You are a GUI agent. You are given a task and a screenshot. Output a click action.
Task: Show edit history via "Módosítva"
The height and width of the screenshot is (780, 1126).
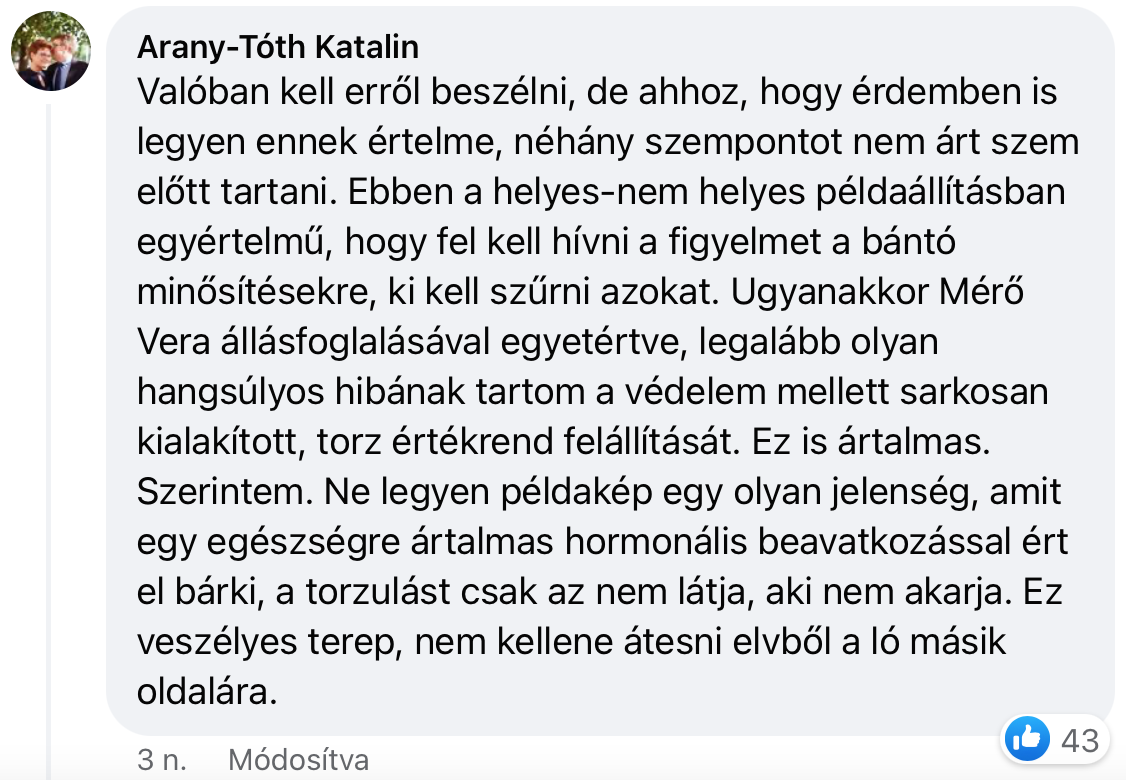pyautogui.click(x=298, y=760)
